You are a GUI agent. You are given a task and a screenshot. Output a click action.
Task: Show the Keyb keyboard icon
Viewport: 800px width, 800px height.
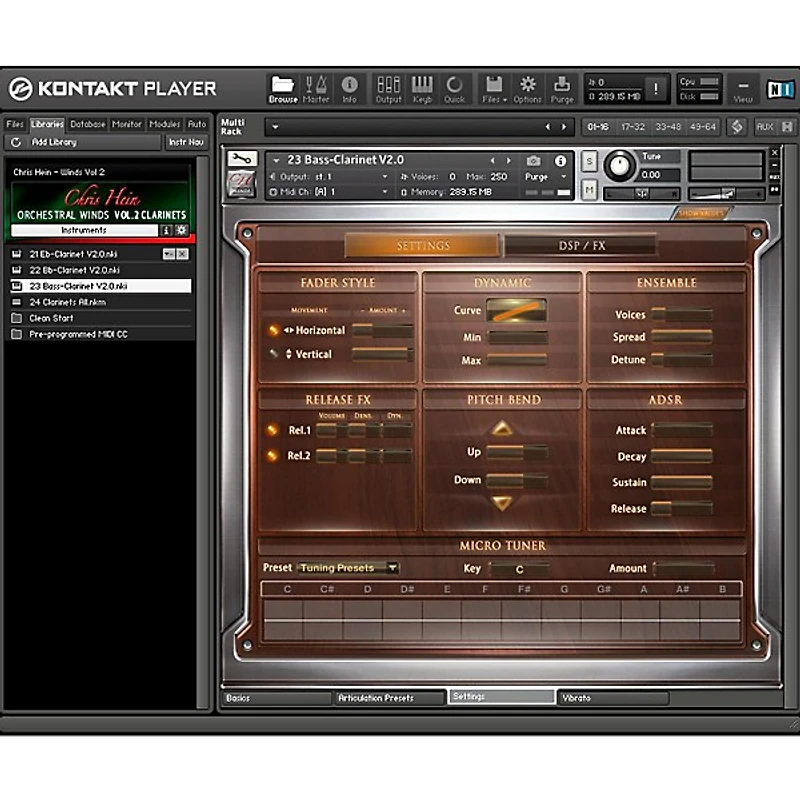coord(422,90)
